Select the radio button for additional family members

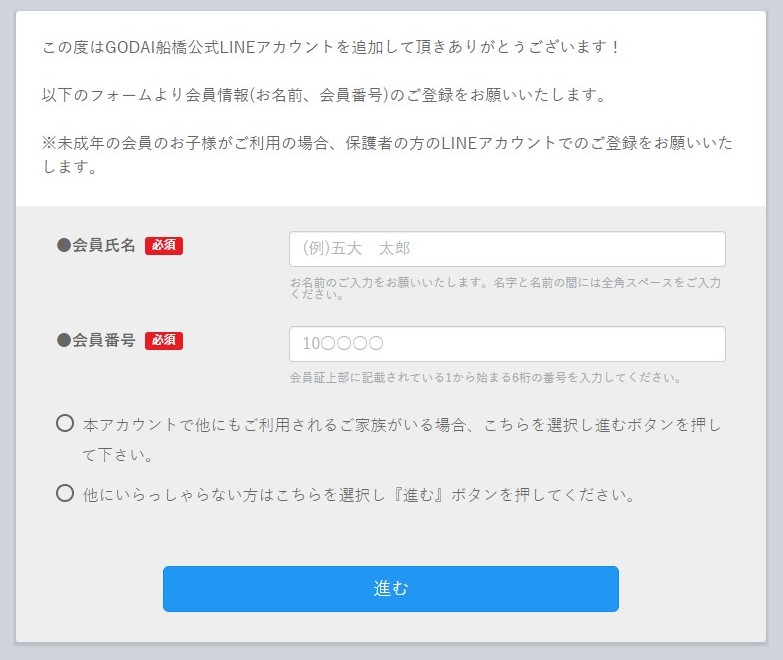(x=65, y=424)
